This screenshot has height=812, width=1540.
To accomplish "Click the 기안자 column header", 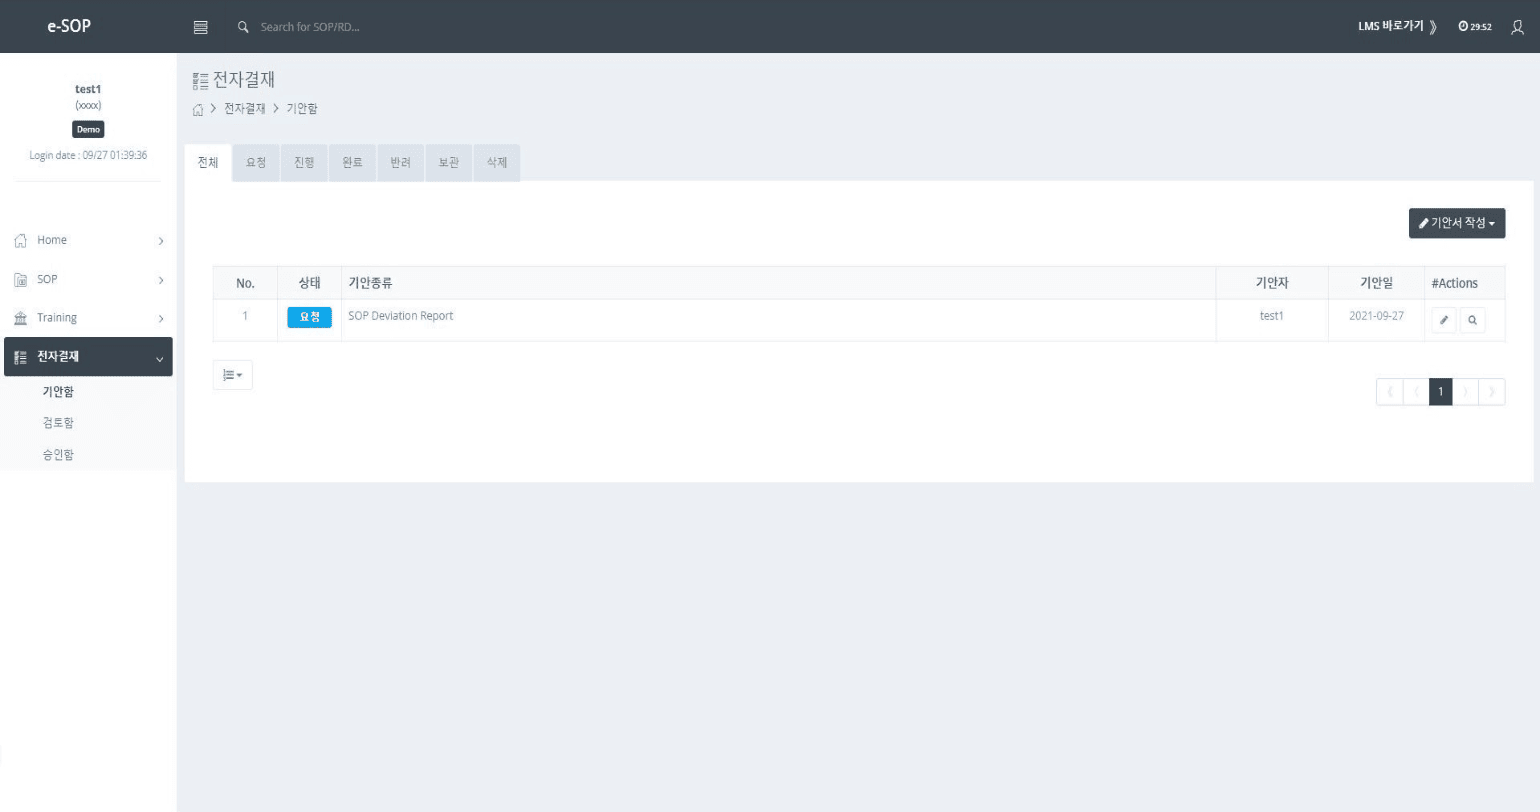I will (x=1272, y=284).
